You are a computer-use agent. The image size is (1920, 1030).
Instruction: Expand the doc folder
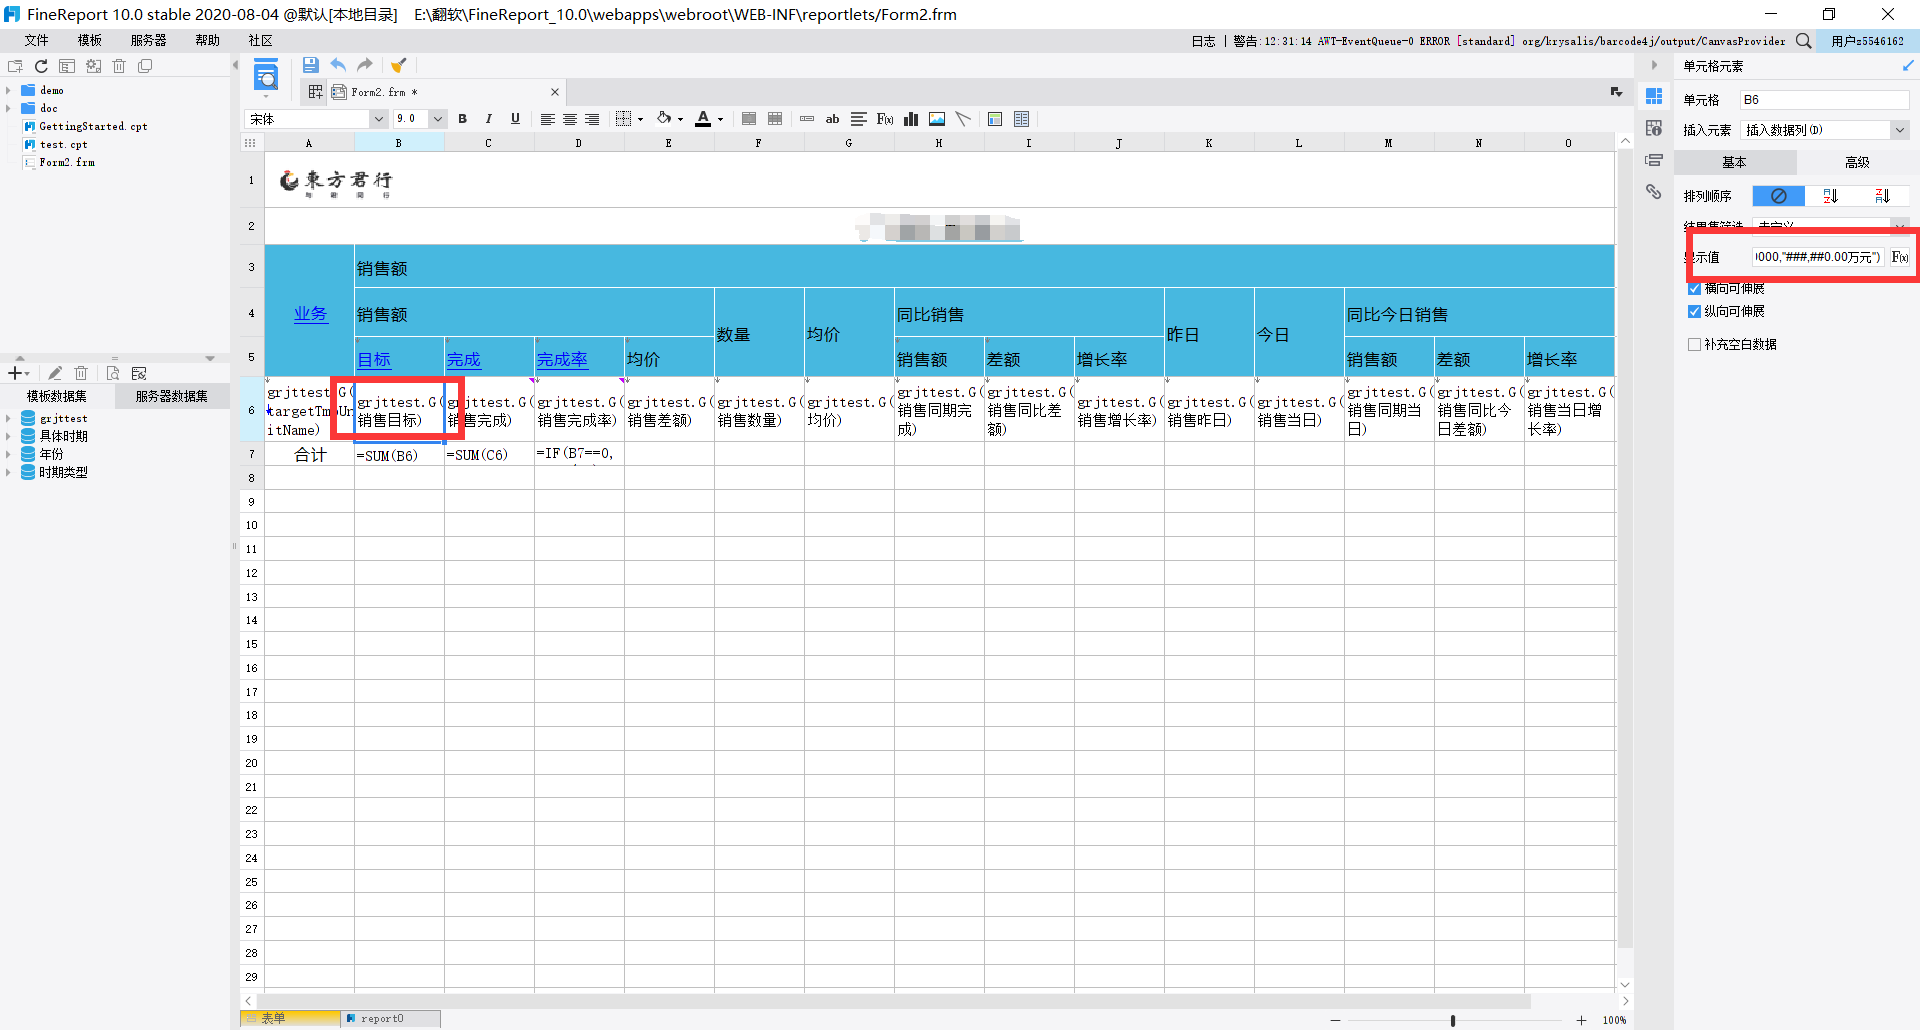[x=8, y=108]
